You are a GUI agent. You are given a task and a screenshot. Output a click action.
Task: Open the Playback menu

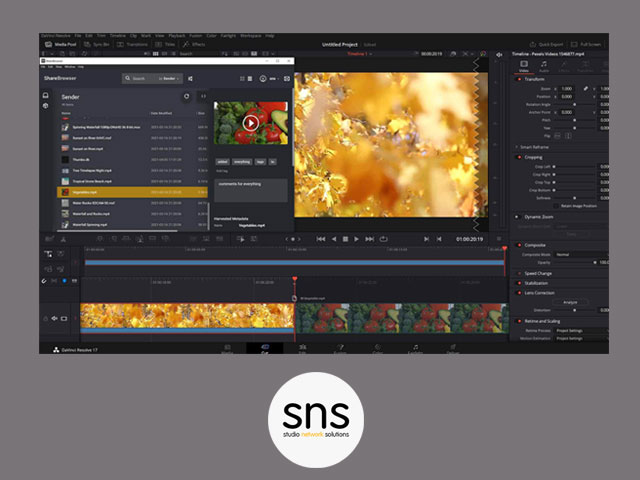pyautogui.click(x=177, y=36)
